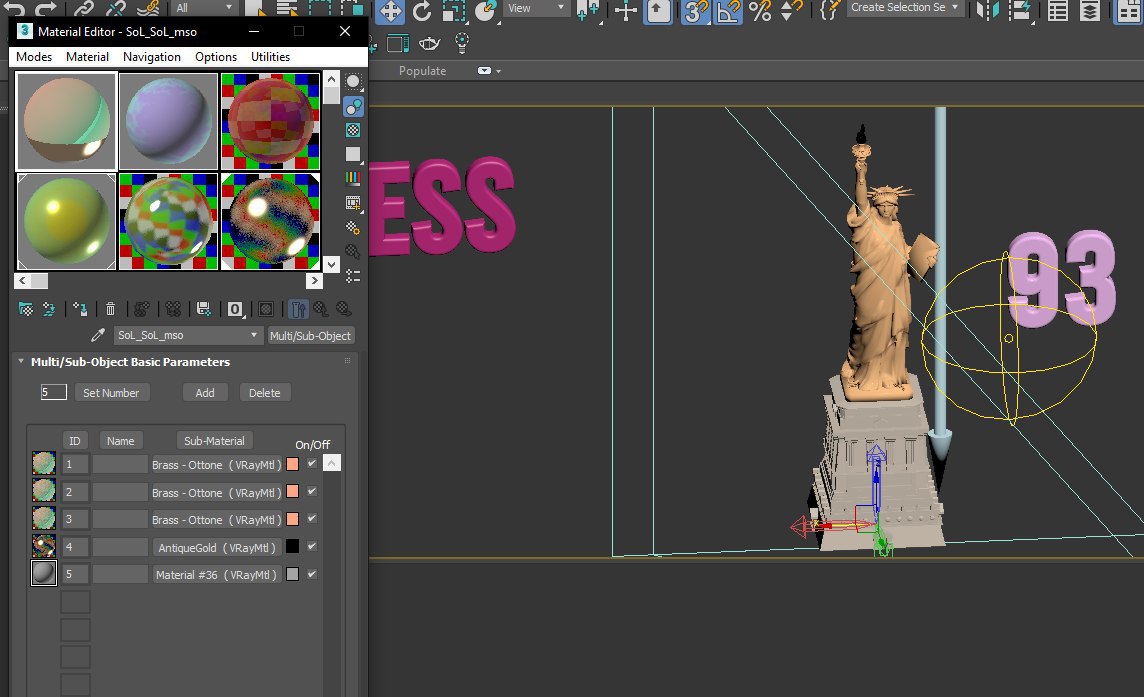
Task: Click Put to Library icon
Action: (x=204, y=309)
